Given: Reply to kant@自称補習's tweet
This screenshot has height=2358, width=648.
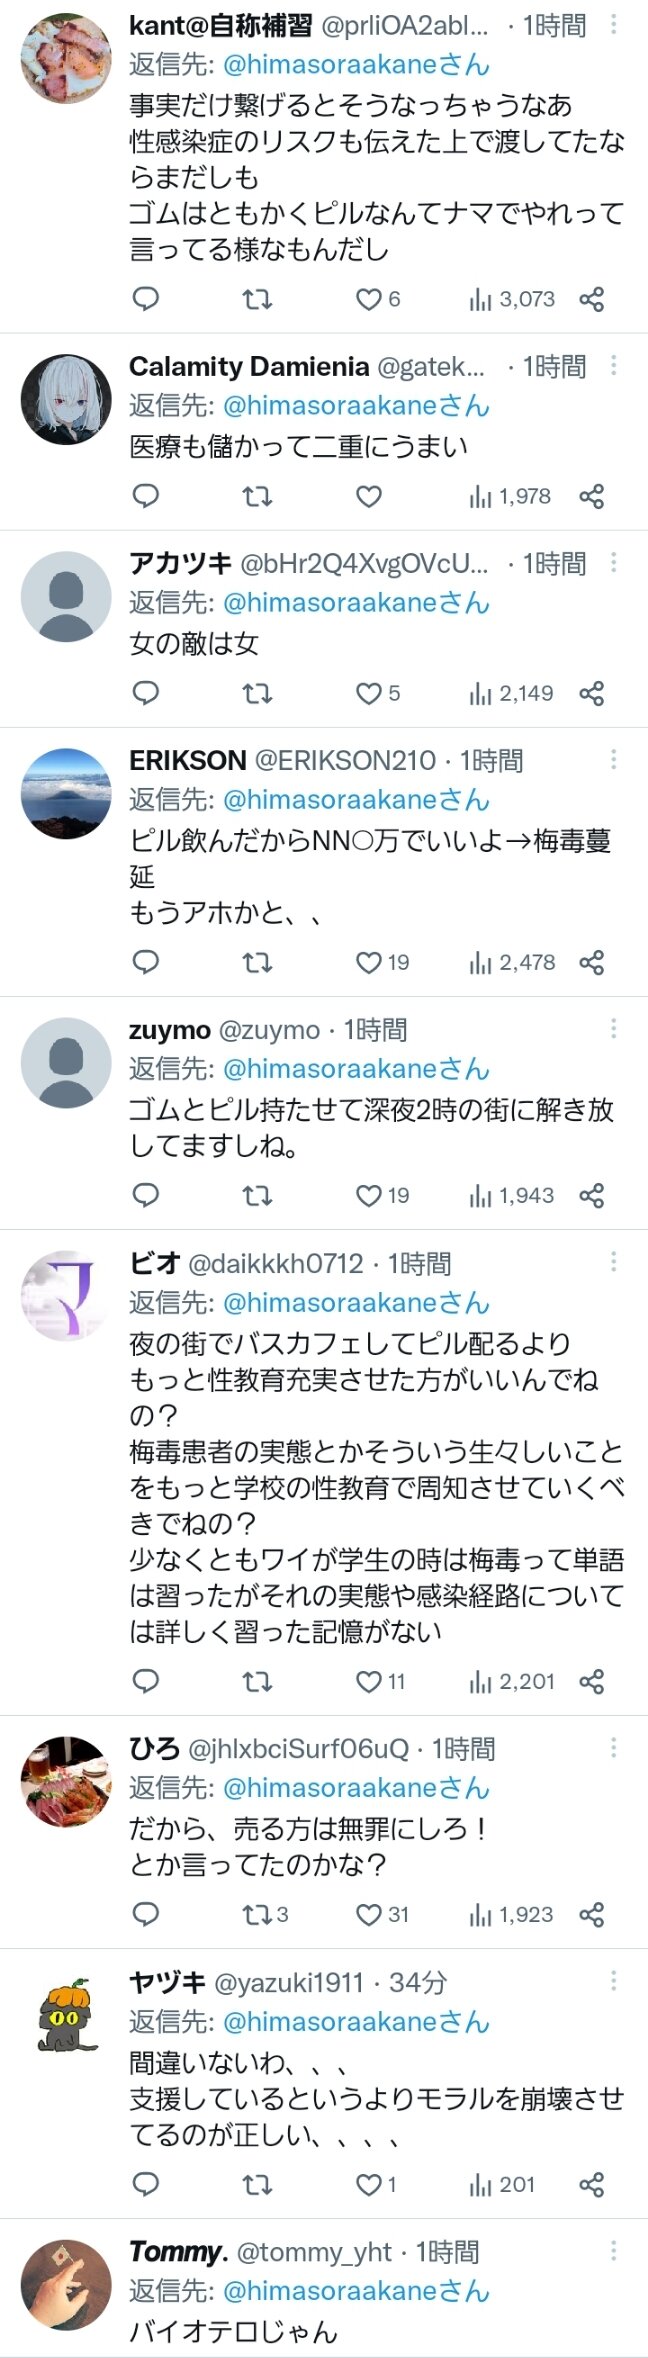Looking at the screenshot, I should tap(146, 299).
